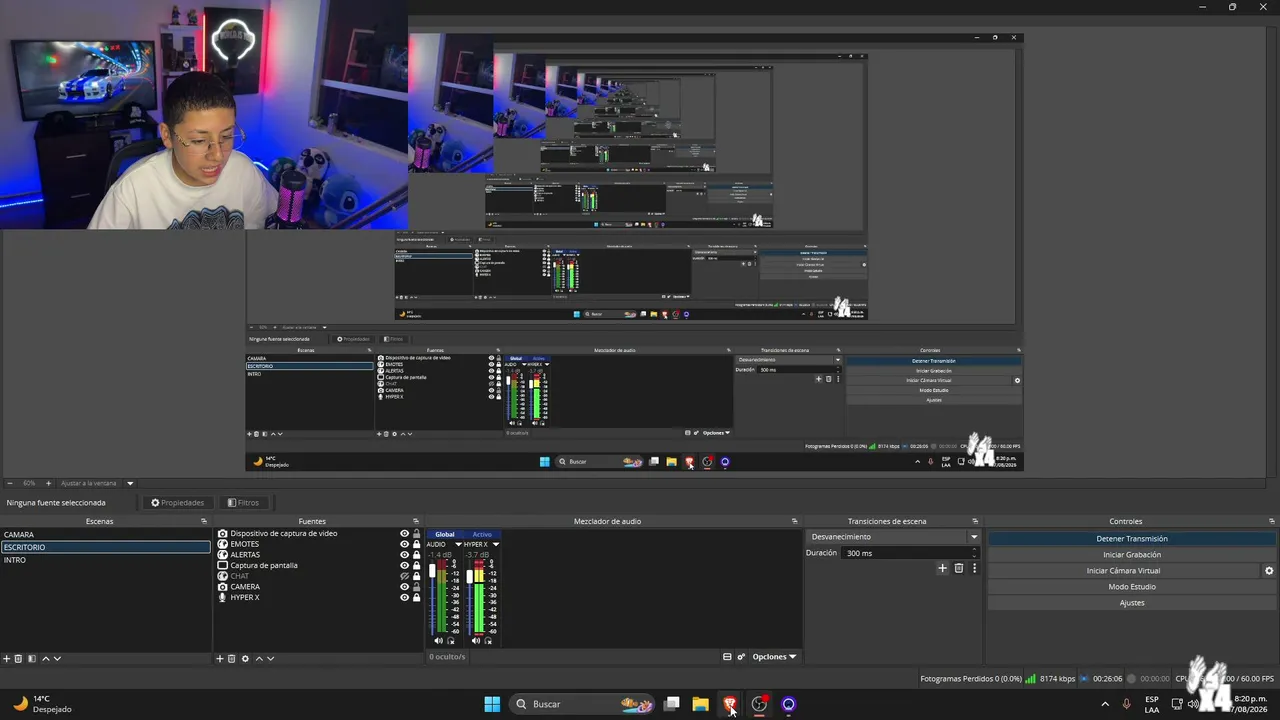Mute the HYPER X mixer channel
Viewport: 1280px width, 720px height.
[476, 641]
